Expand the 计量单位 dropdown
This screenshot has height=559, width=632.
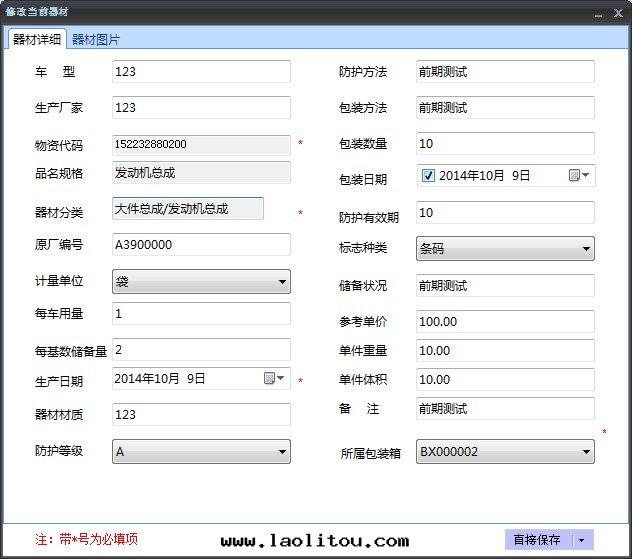[282, 283]
